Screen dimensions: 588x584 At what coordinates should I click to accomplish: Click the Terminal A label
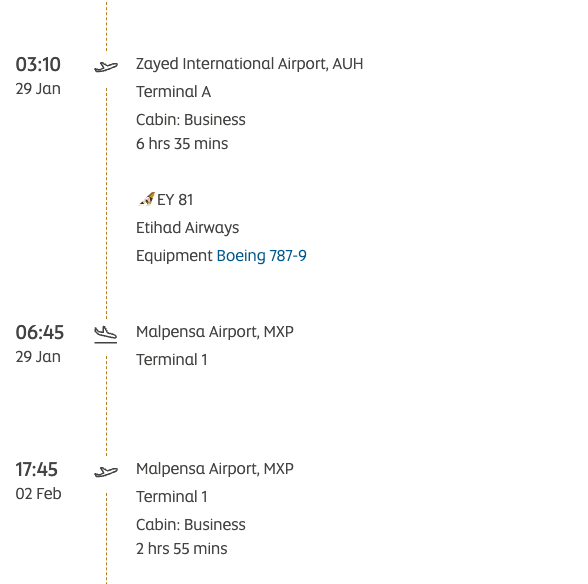pyautogui.click(x=173, y=92)
